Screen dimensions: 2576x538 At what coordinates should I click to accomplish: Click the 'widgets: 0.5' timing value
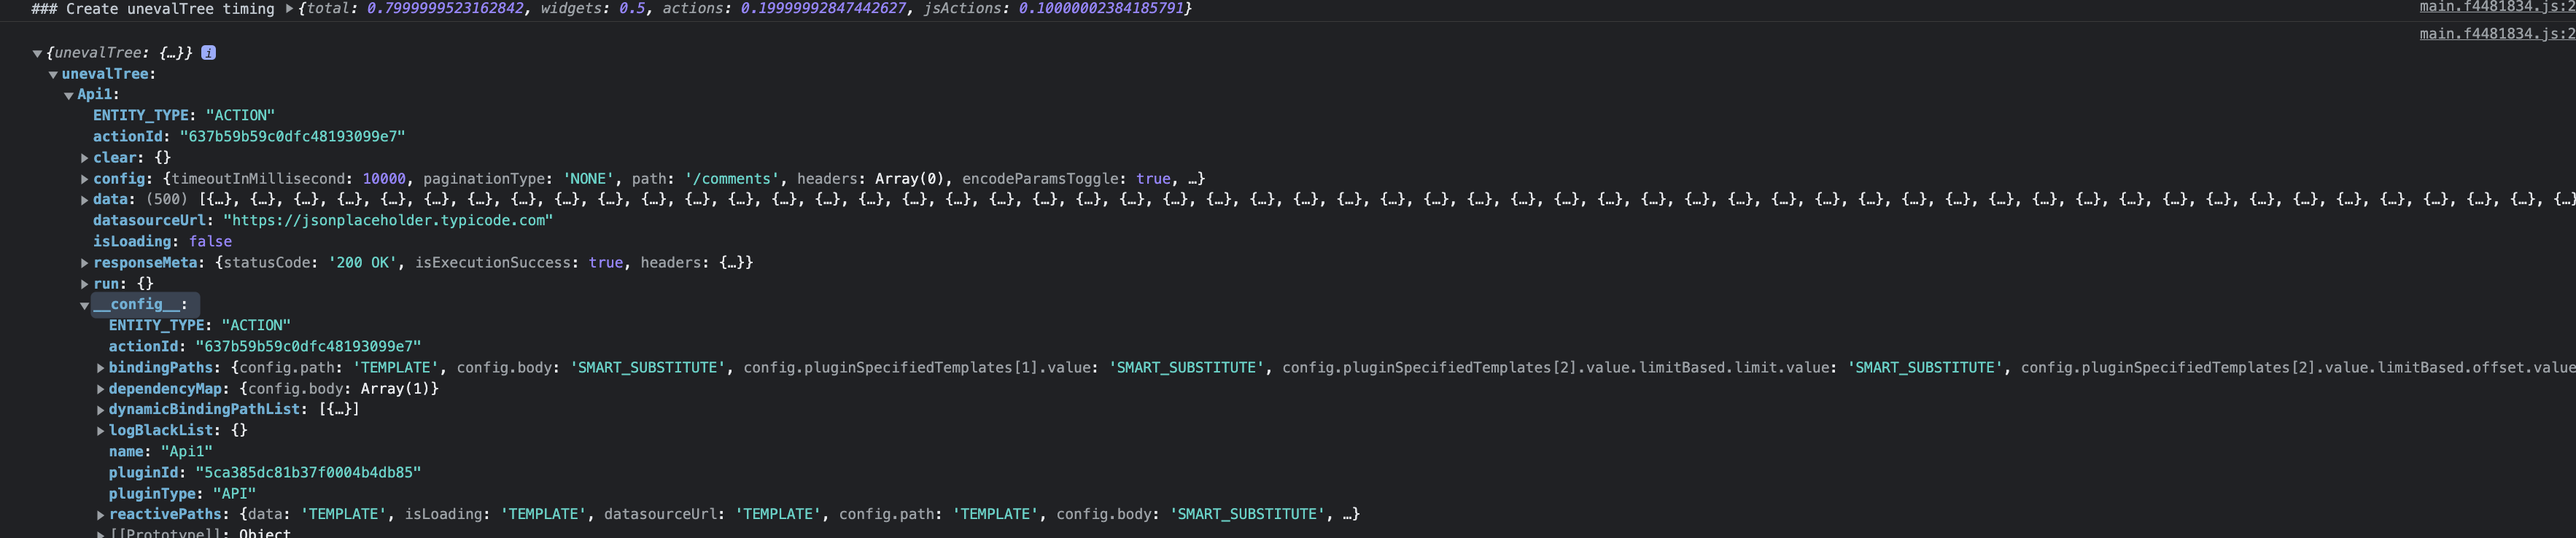593,9
